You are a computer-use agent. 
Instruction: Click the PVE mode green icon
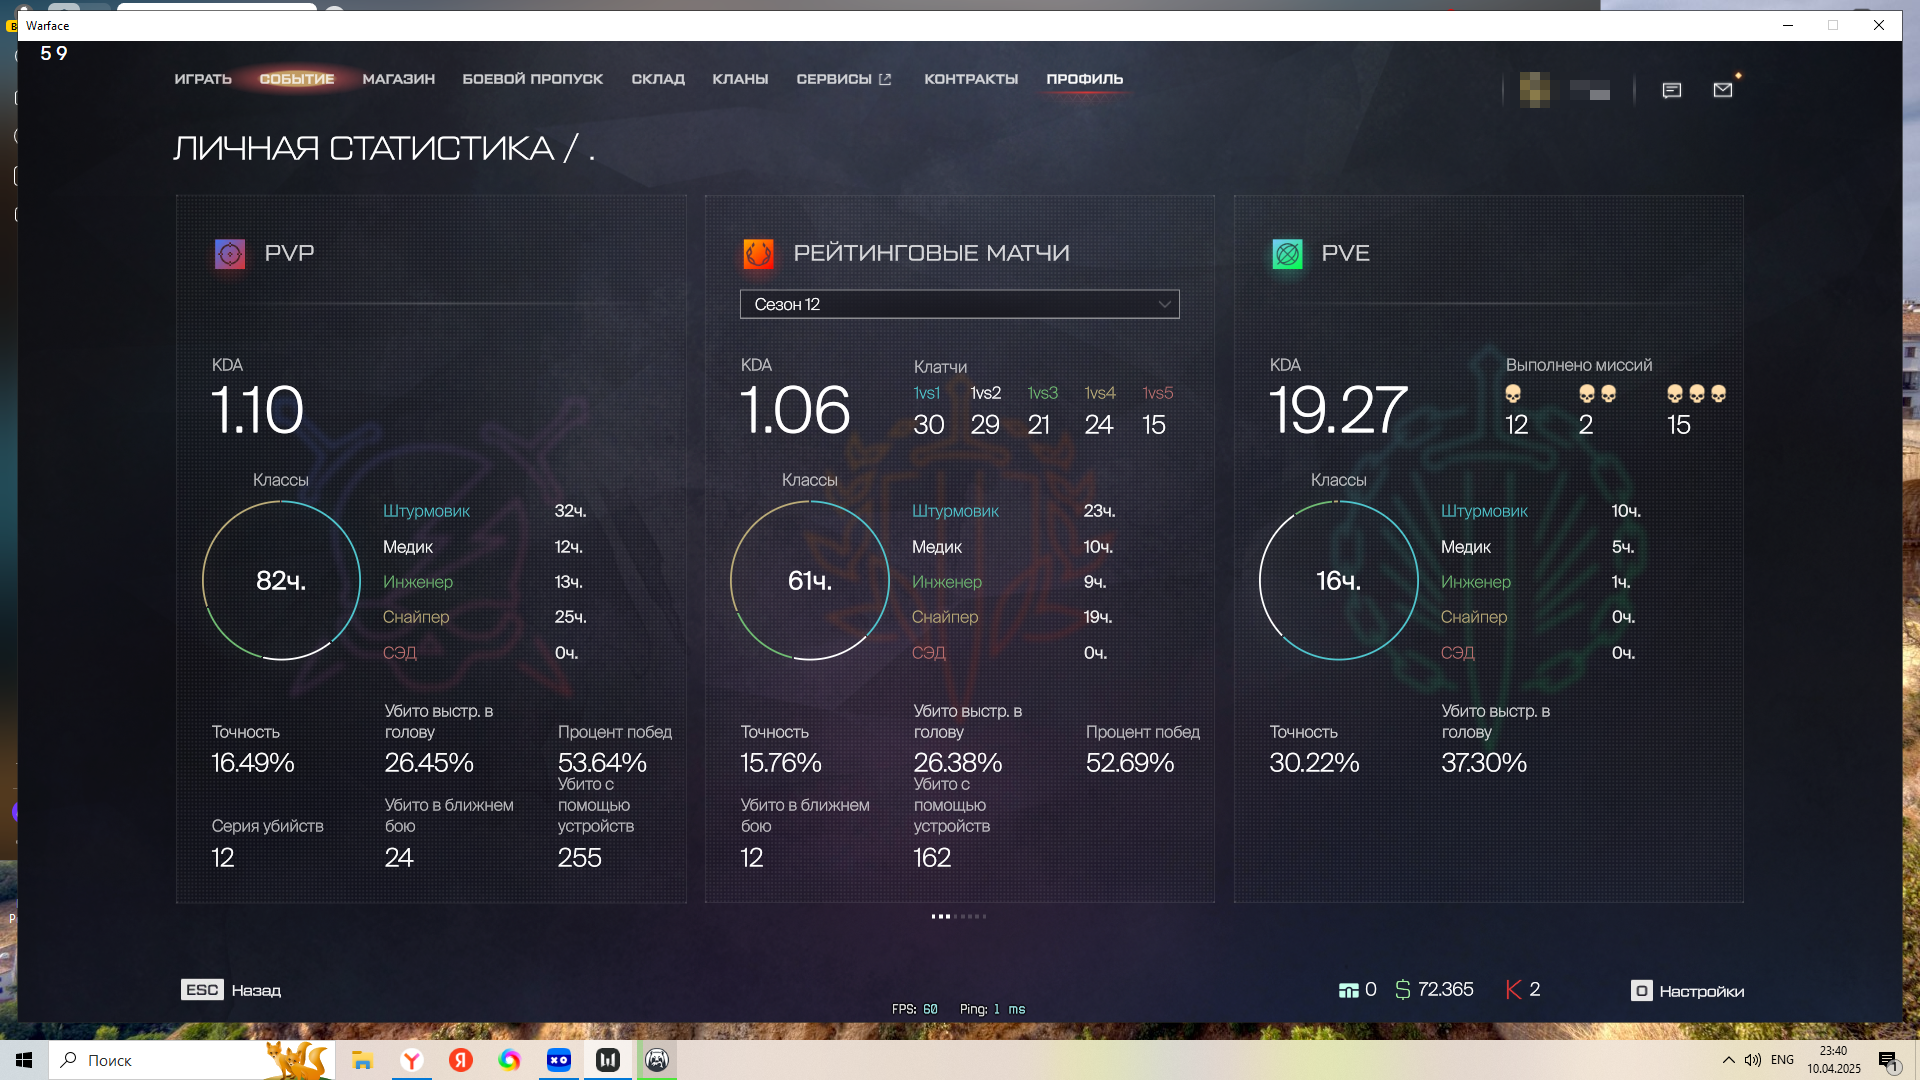pyautogui.click(x=1287, y=254)
